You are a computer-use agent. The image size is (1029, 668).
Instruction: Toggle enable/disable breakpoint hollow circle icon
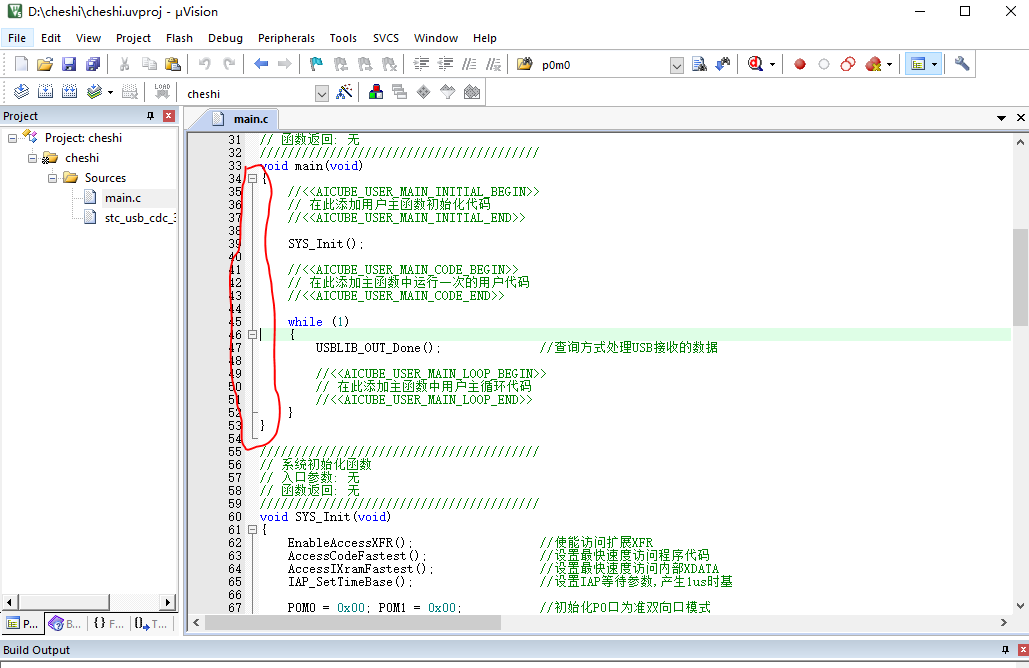coord(824,64)
